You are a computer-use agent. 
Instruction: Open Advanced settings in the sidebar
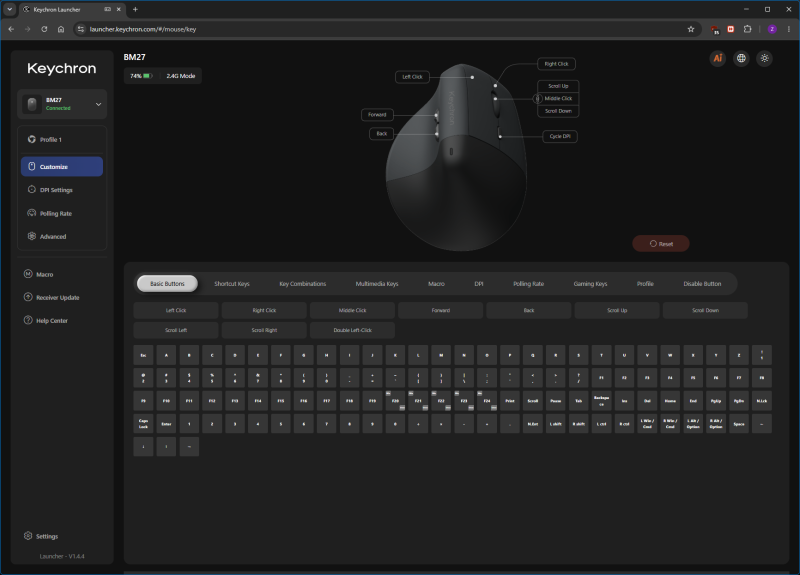pyautogui.click(x=62, y=236)
